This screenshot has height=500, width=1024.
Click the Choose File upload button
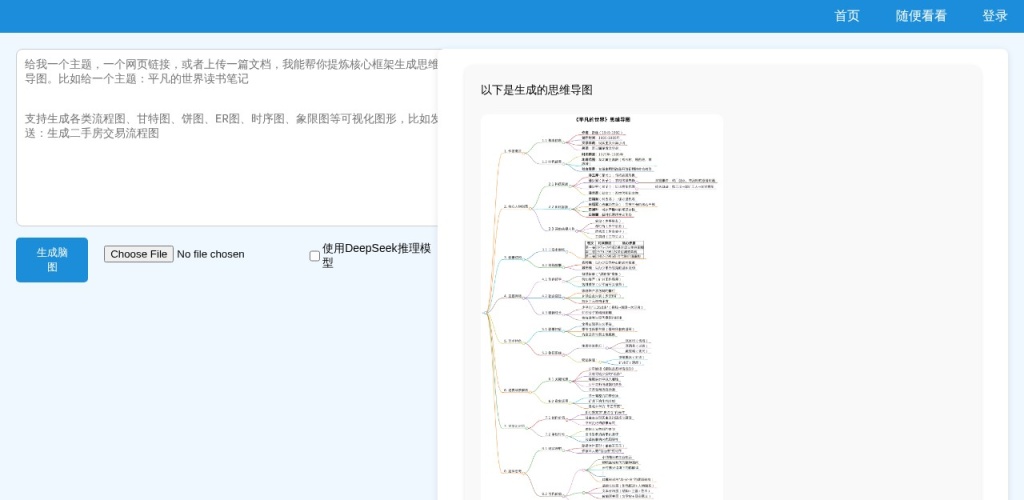pos(138,254)
